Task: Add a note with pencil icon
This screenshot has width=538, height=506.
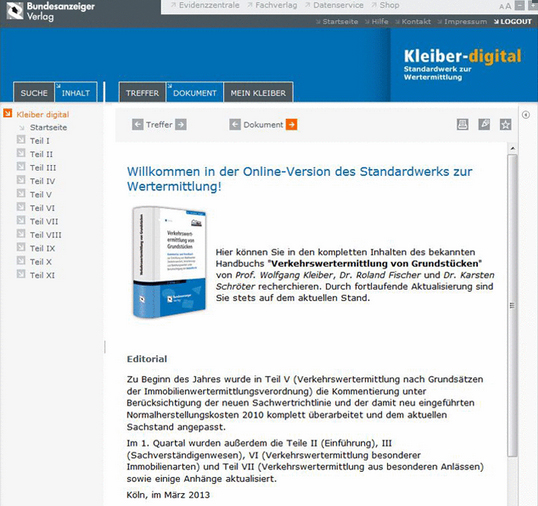Action: click(x=484, y=124)
